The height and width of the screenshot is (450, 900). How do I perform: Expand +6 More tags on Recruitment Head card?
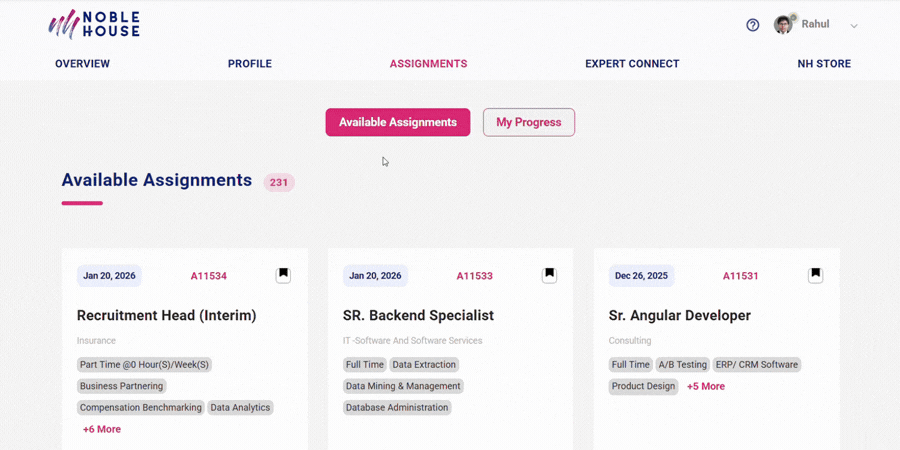tap(101, 429)
